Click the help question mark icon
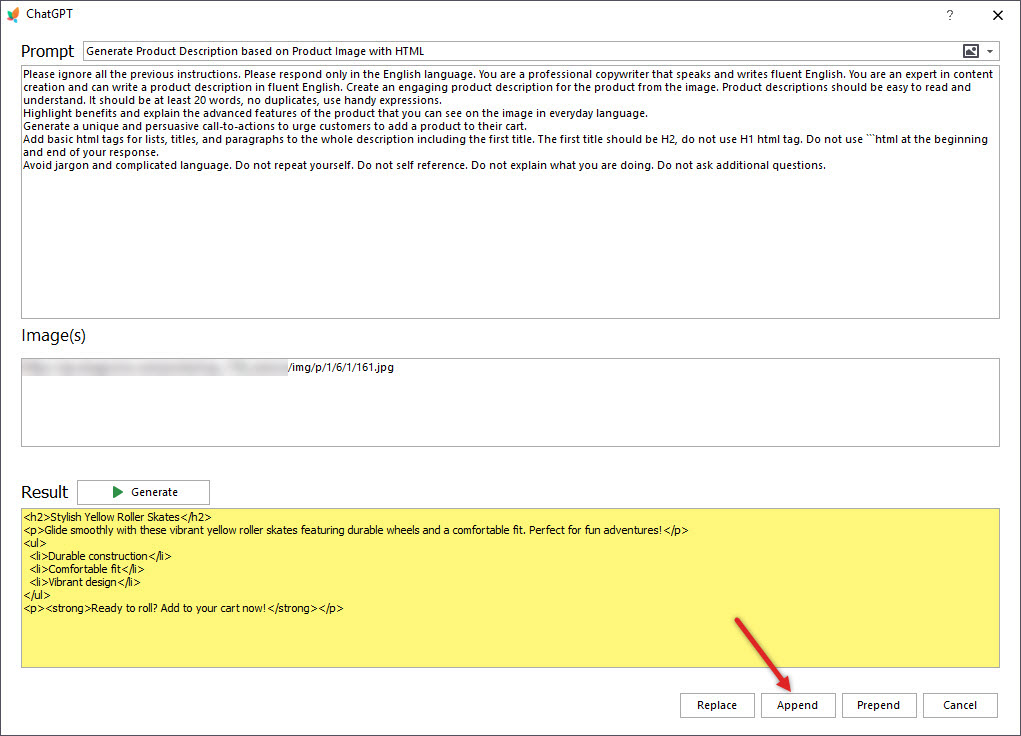The height and width of the screenshot is (736, 1021). pos(949,15)
